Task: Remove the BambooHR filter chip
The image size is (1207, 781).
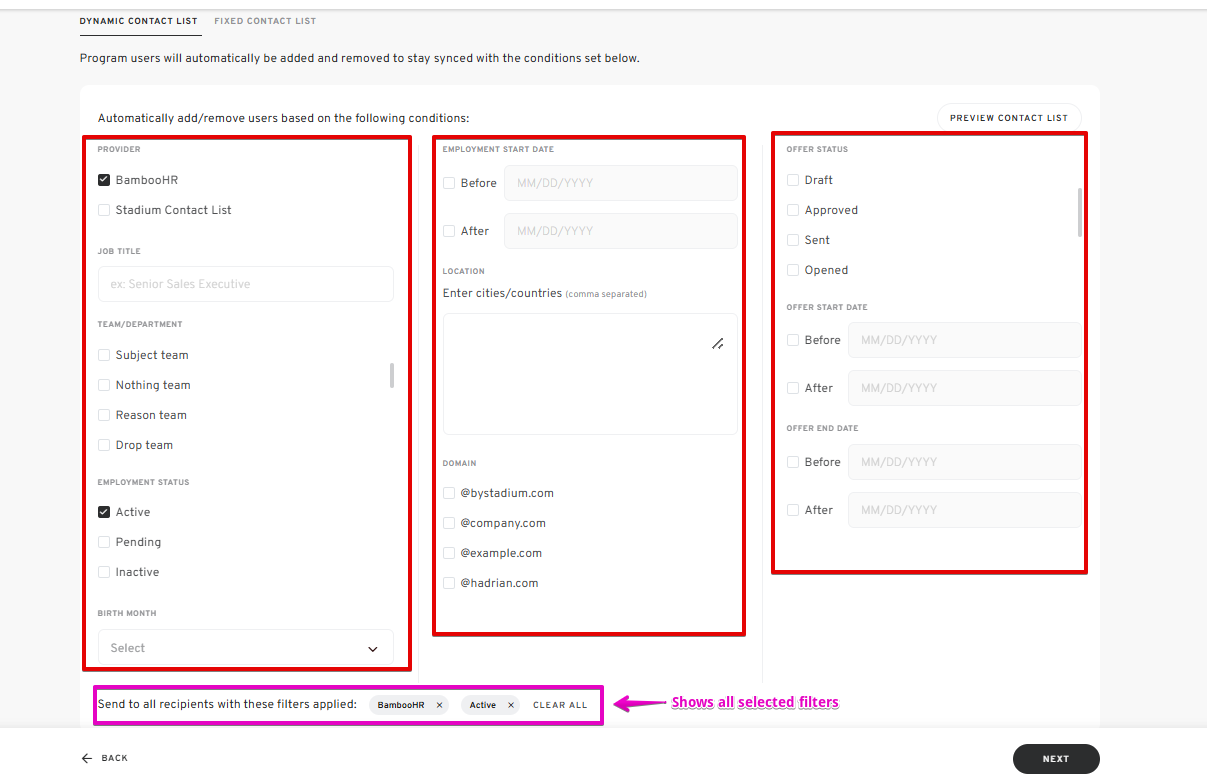Action: point(439,705)
